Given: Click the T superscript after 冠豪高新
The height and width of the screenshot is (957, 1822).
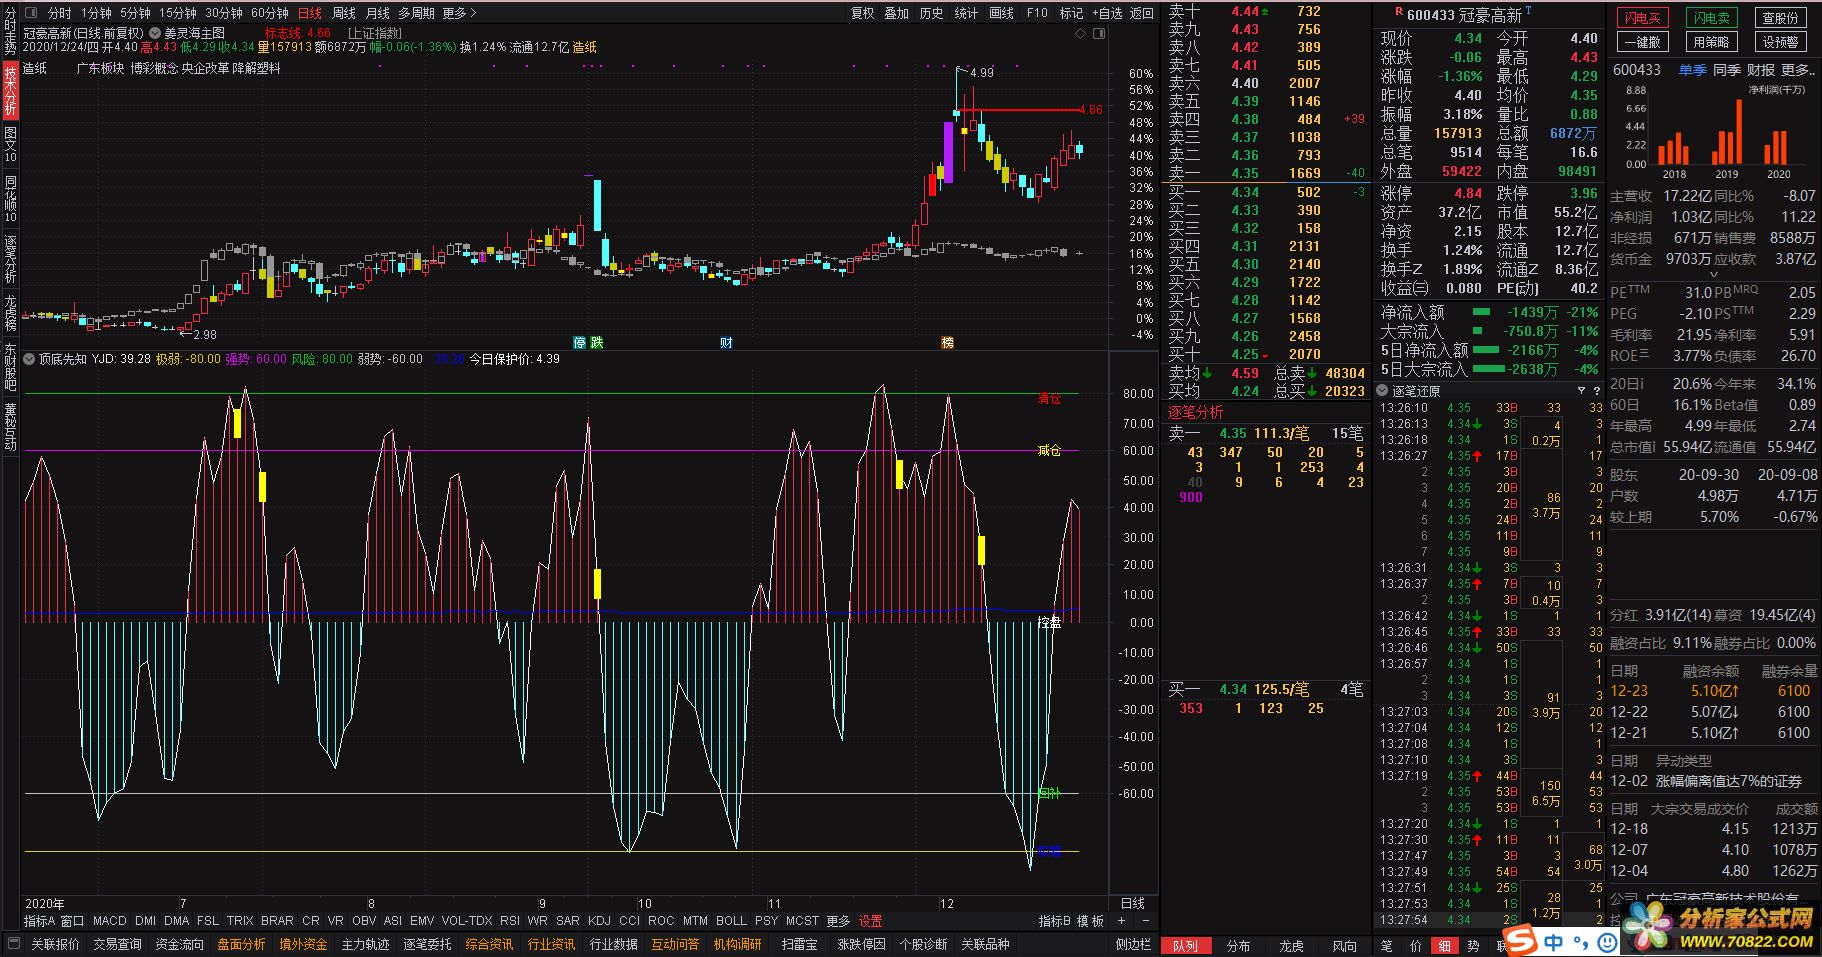Looking at the screenshot, I should [x=1528, y=10].
